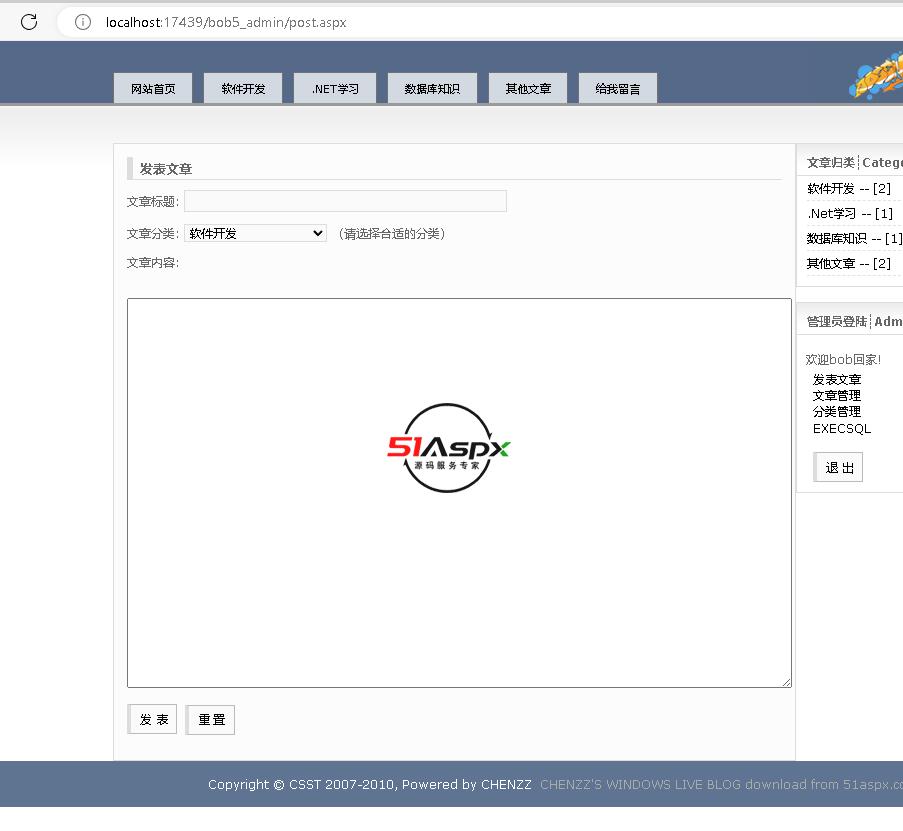903x831 pixels.
Task: Click the 发表文章 section heading
Action: click(x=166, y=169)
